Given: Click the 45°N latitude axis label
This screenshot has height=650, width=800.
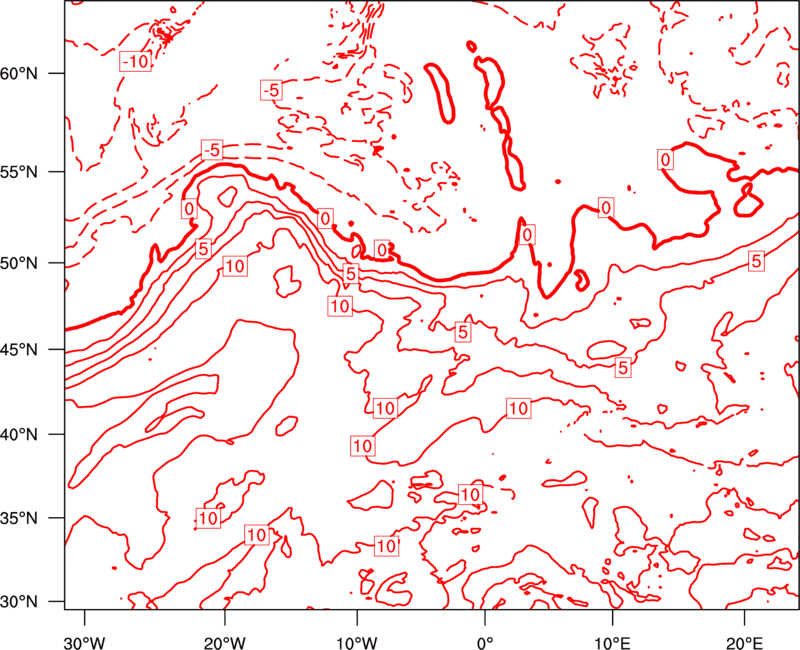Looking at the screenshot, I should pyautogui.click(x=19, y=349).
